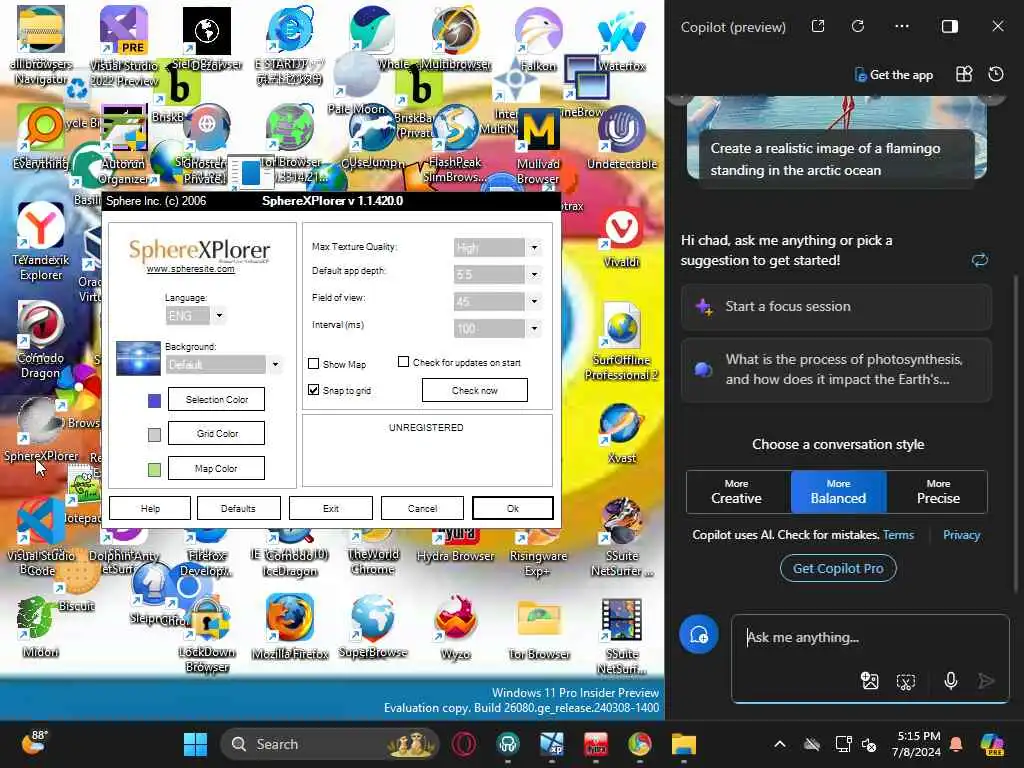Click the gray grid color swatch
This screenshot has width=1024, height=768.
click(154, 435)
